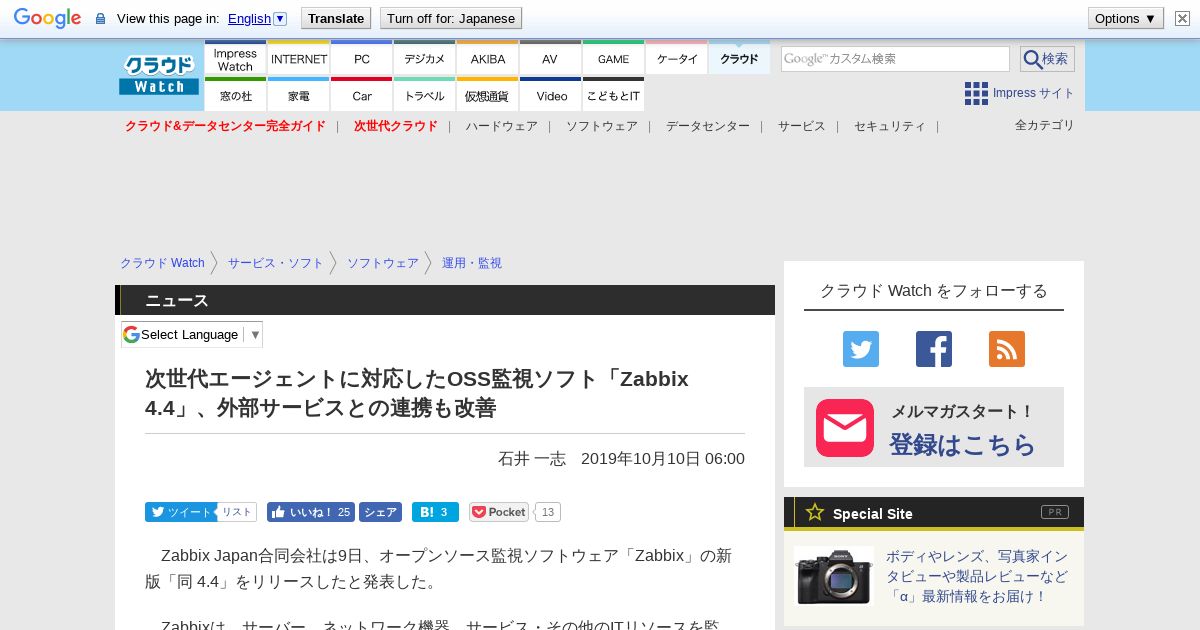Click the Cloud Watch logo
Screen dimensions: 1200x630
[158, 75]
